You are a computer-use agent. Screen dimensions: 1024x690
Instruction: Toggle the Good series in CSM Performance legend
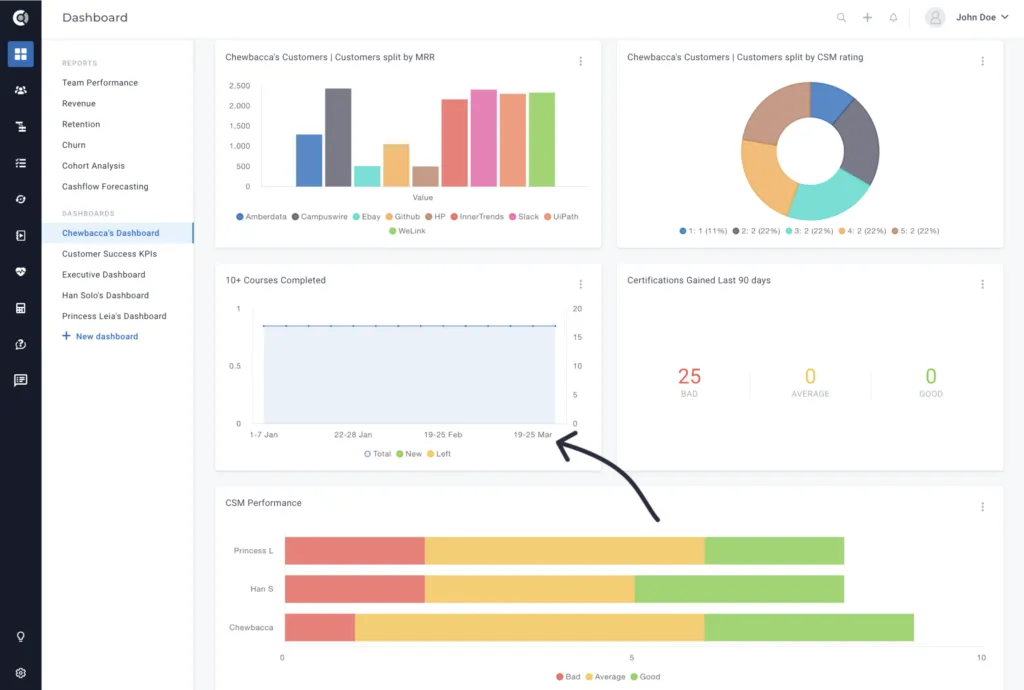click(645, 677)
